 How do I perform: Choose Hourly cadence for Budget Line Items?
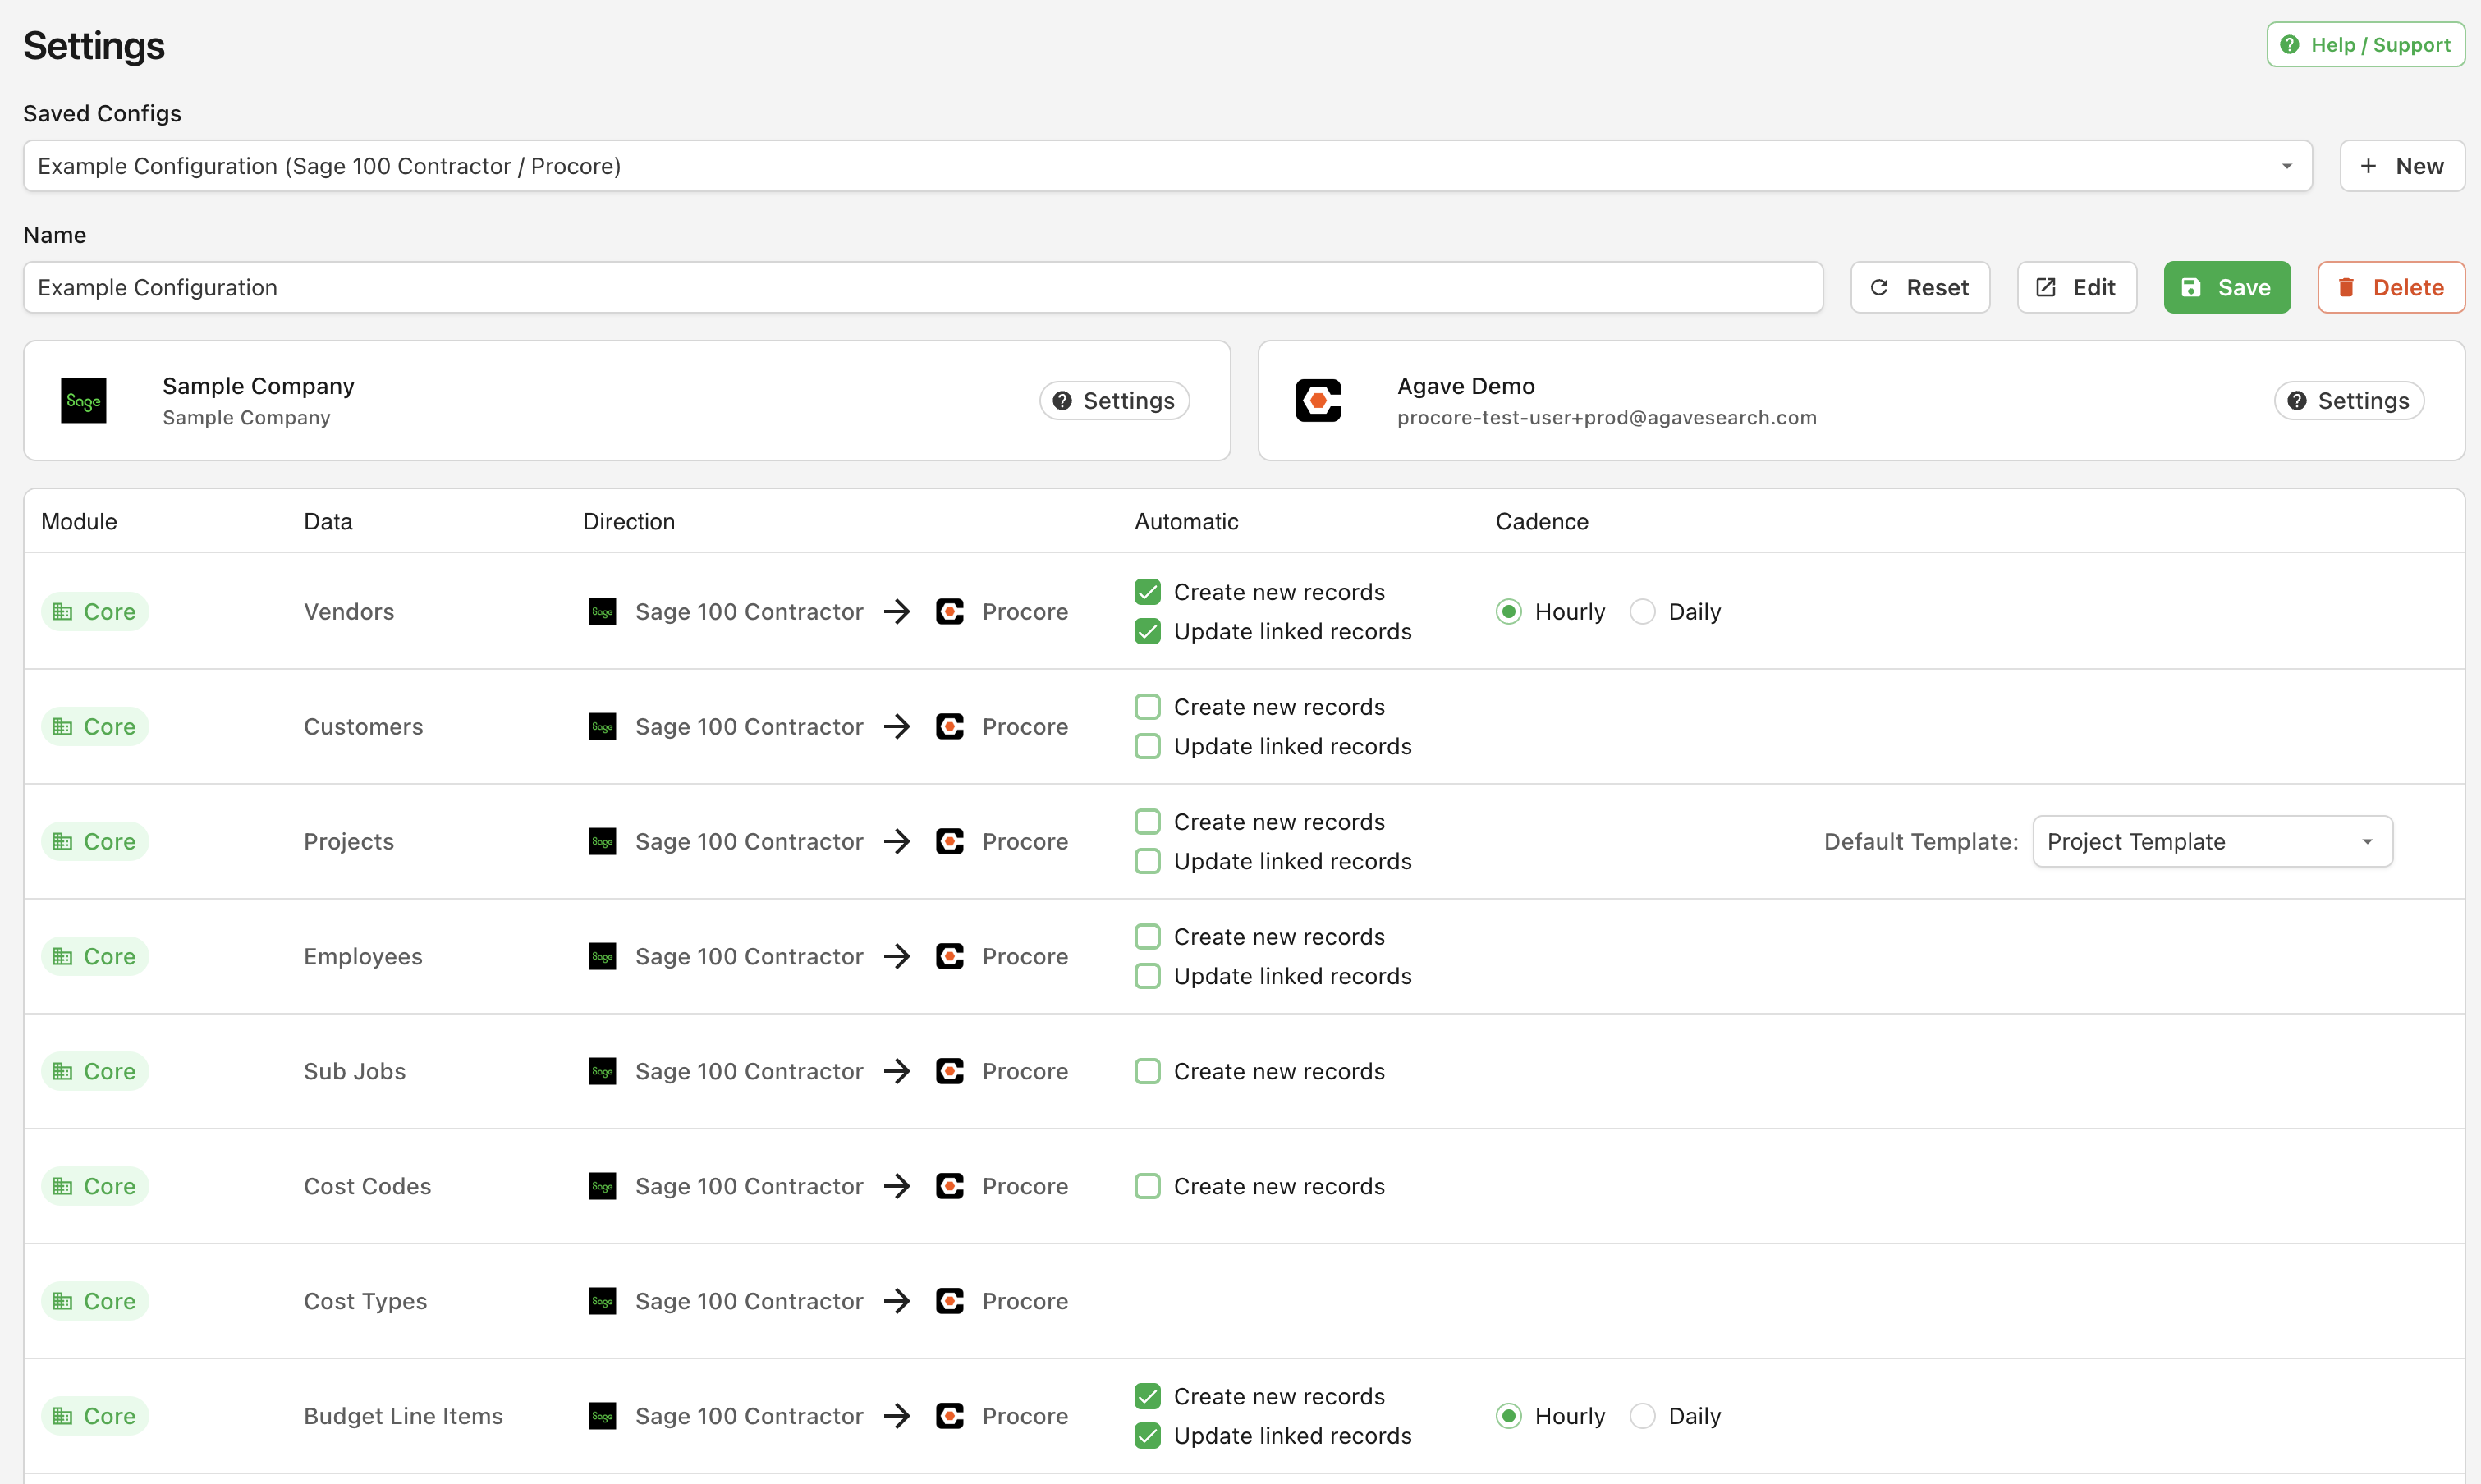coord(1508,1416)
